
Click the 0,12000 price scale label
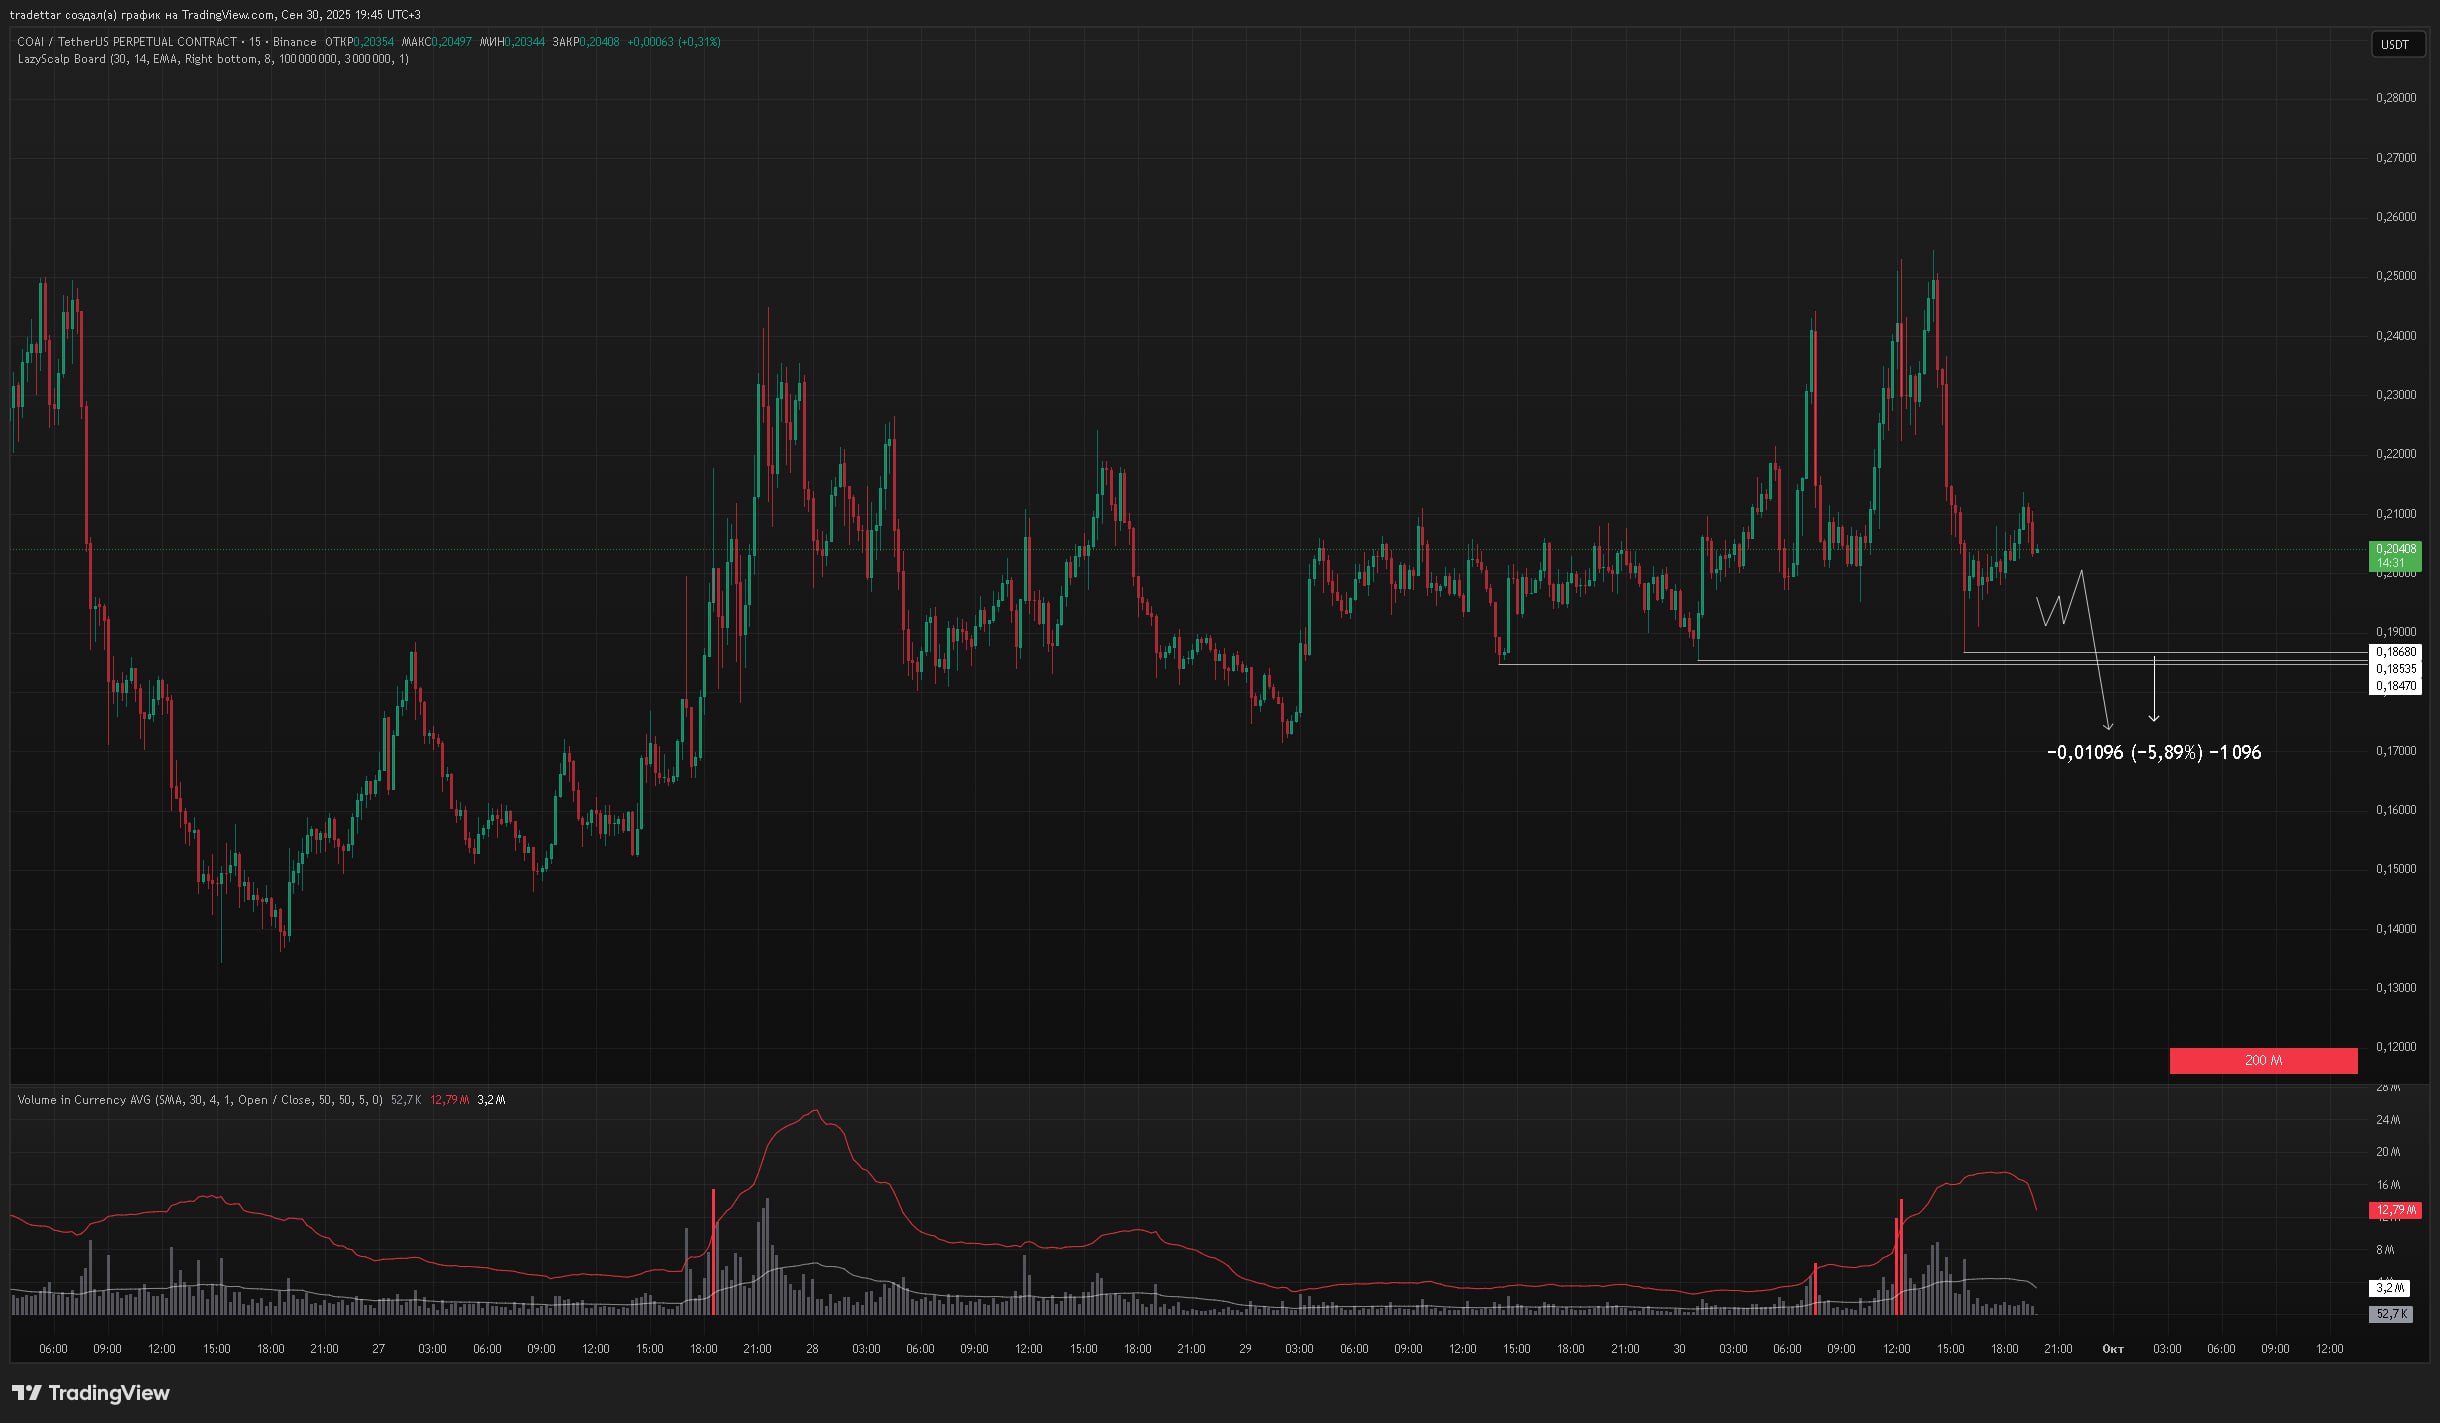pos(2395,1047)
